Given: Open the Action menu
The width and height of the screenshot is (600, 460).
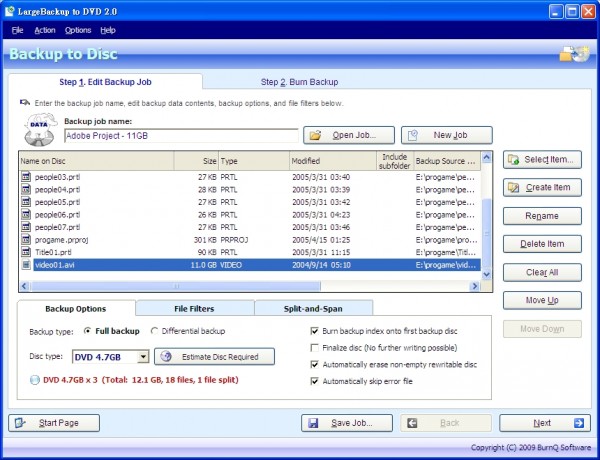Looking at the screenshot, I should (x=45, y=30).
